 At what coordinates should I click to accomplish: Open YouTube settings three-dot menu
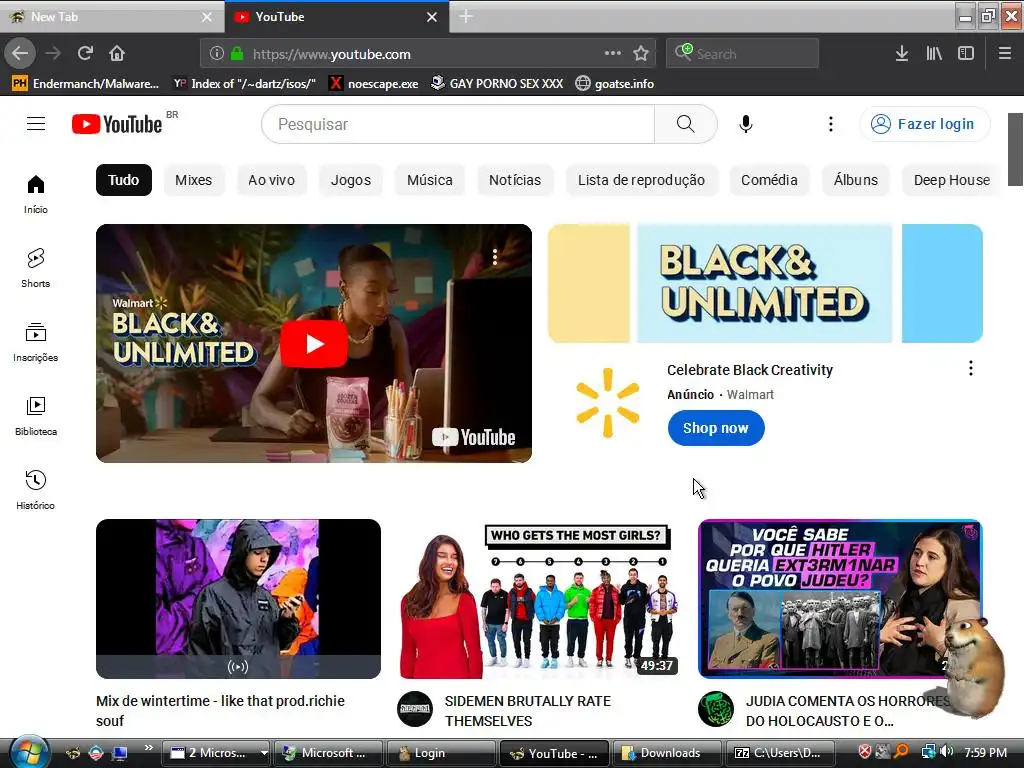coord(831,124)
